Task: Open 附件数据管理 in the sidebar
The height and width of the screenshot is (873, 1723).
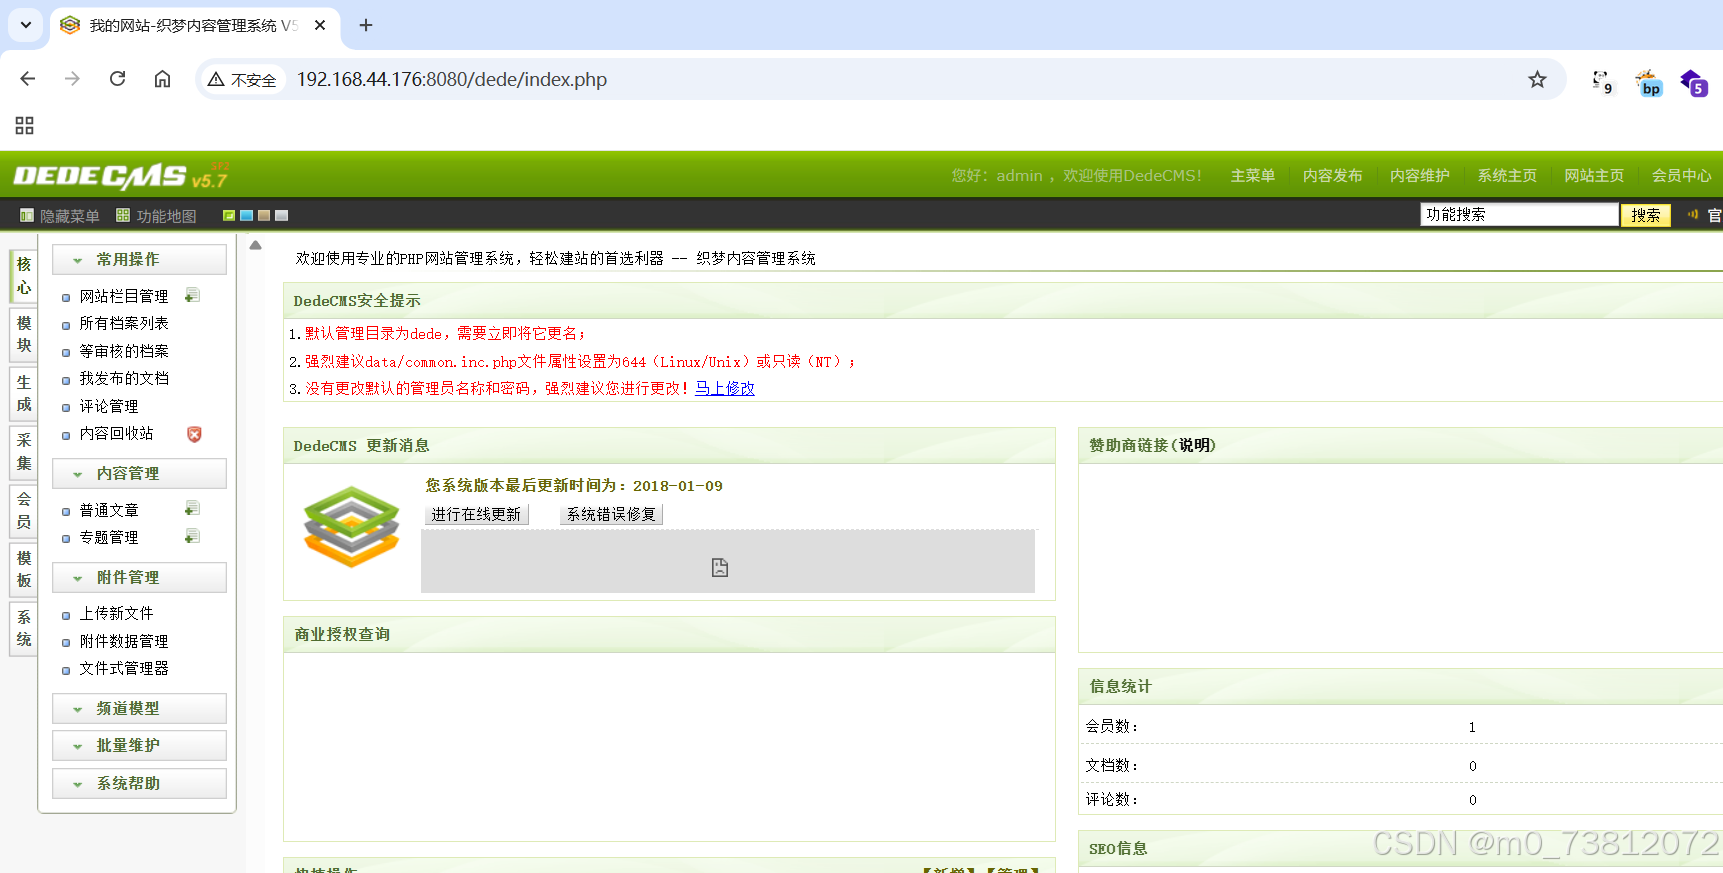Action: [124, 641]
